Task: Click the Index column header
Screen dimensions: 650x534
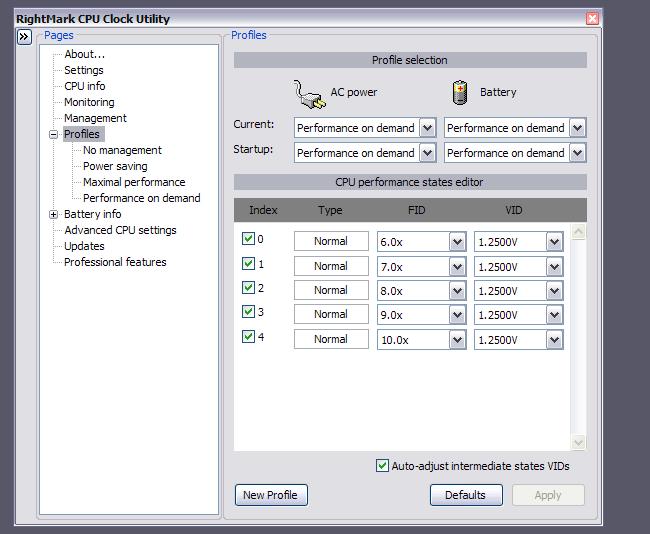Action: coord(263,210)
